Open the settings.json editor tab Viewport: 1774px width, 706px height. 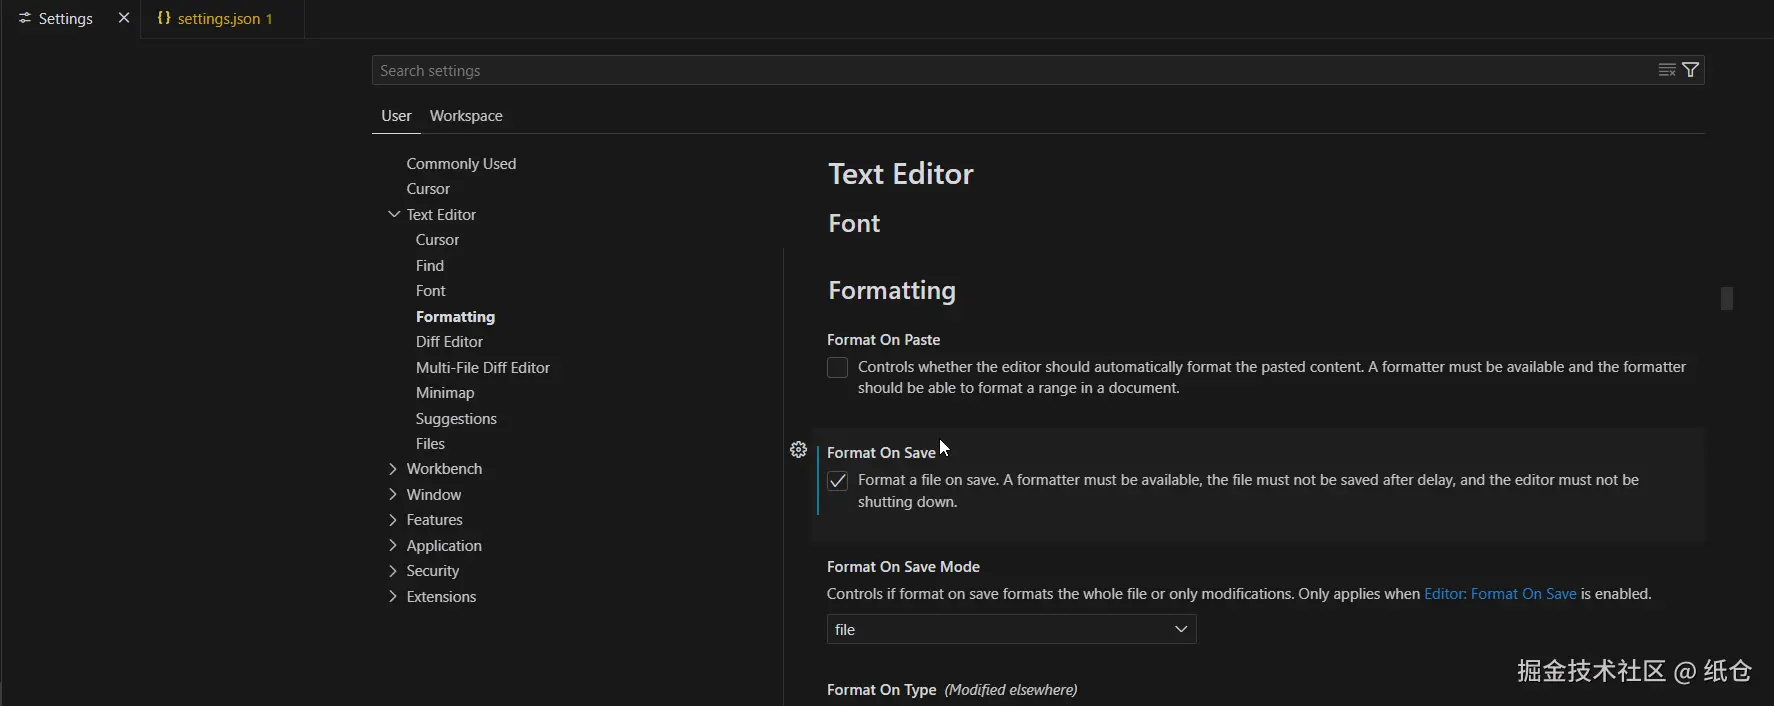219,19
